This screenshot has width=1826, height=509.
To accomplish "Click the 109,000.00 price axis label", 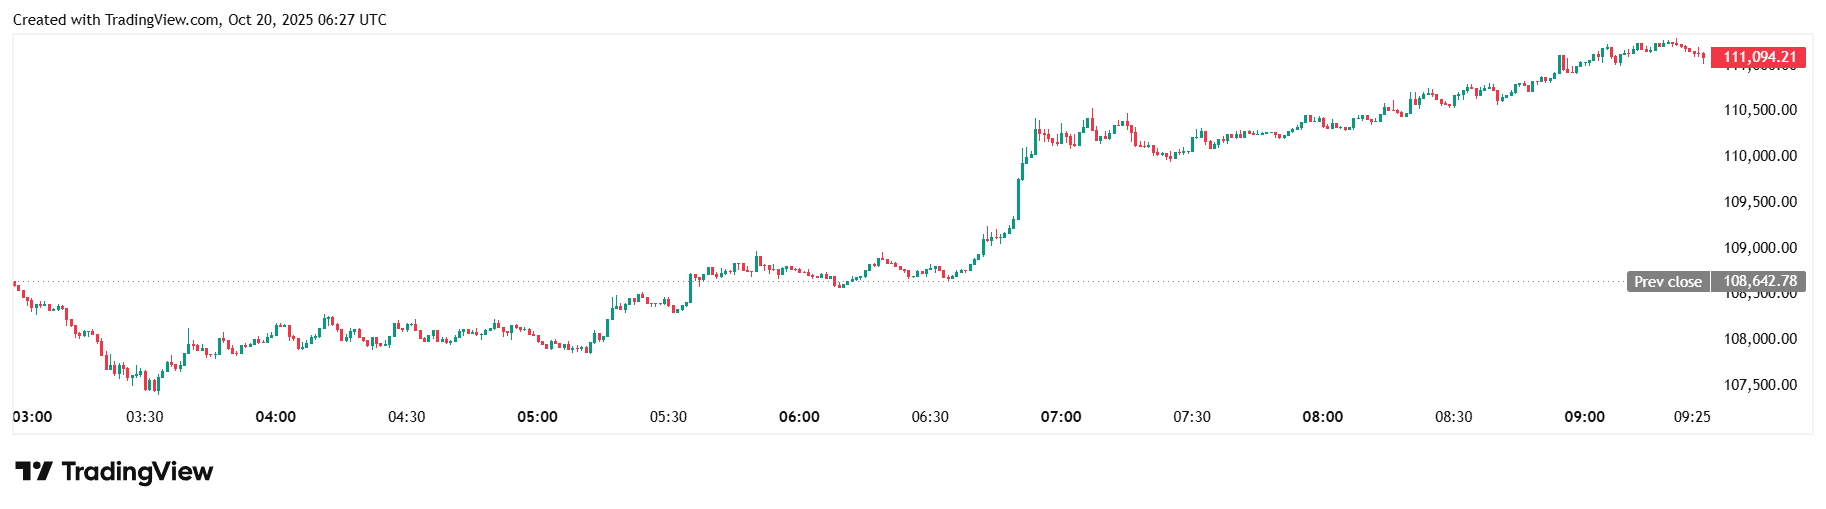I will point(1759,248).
